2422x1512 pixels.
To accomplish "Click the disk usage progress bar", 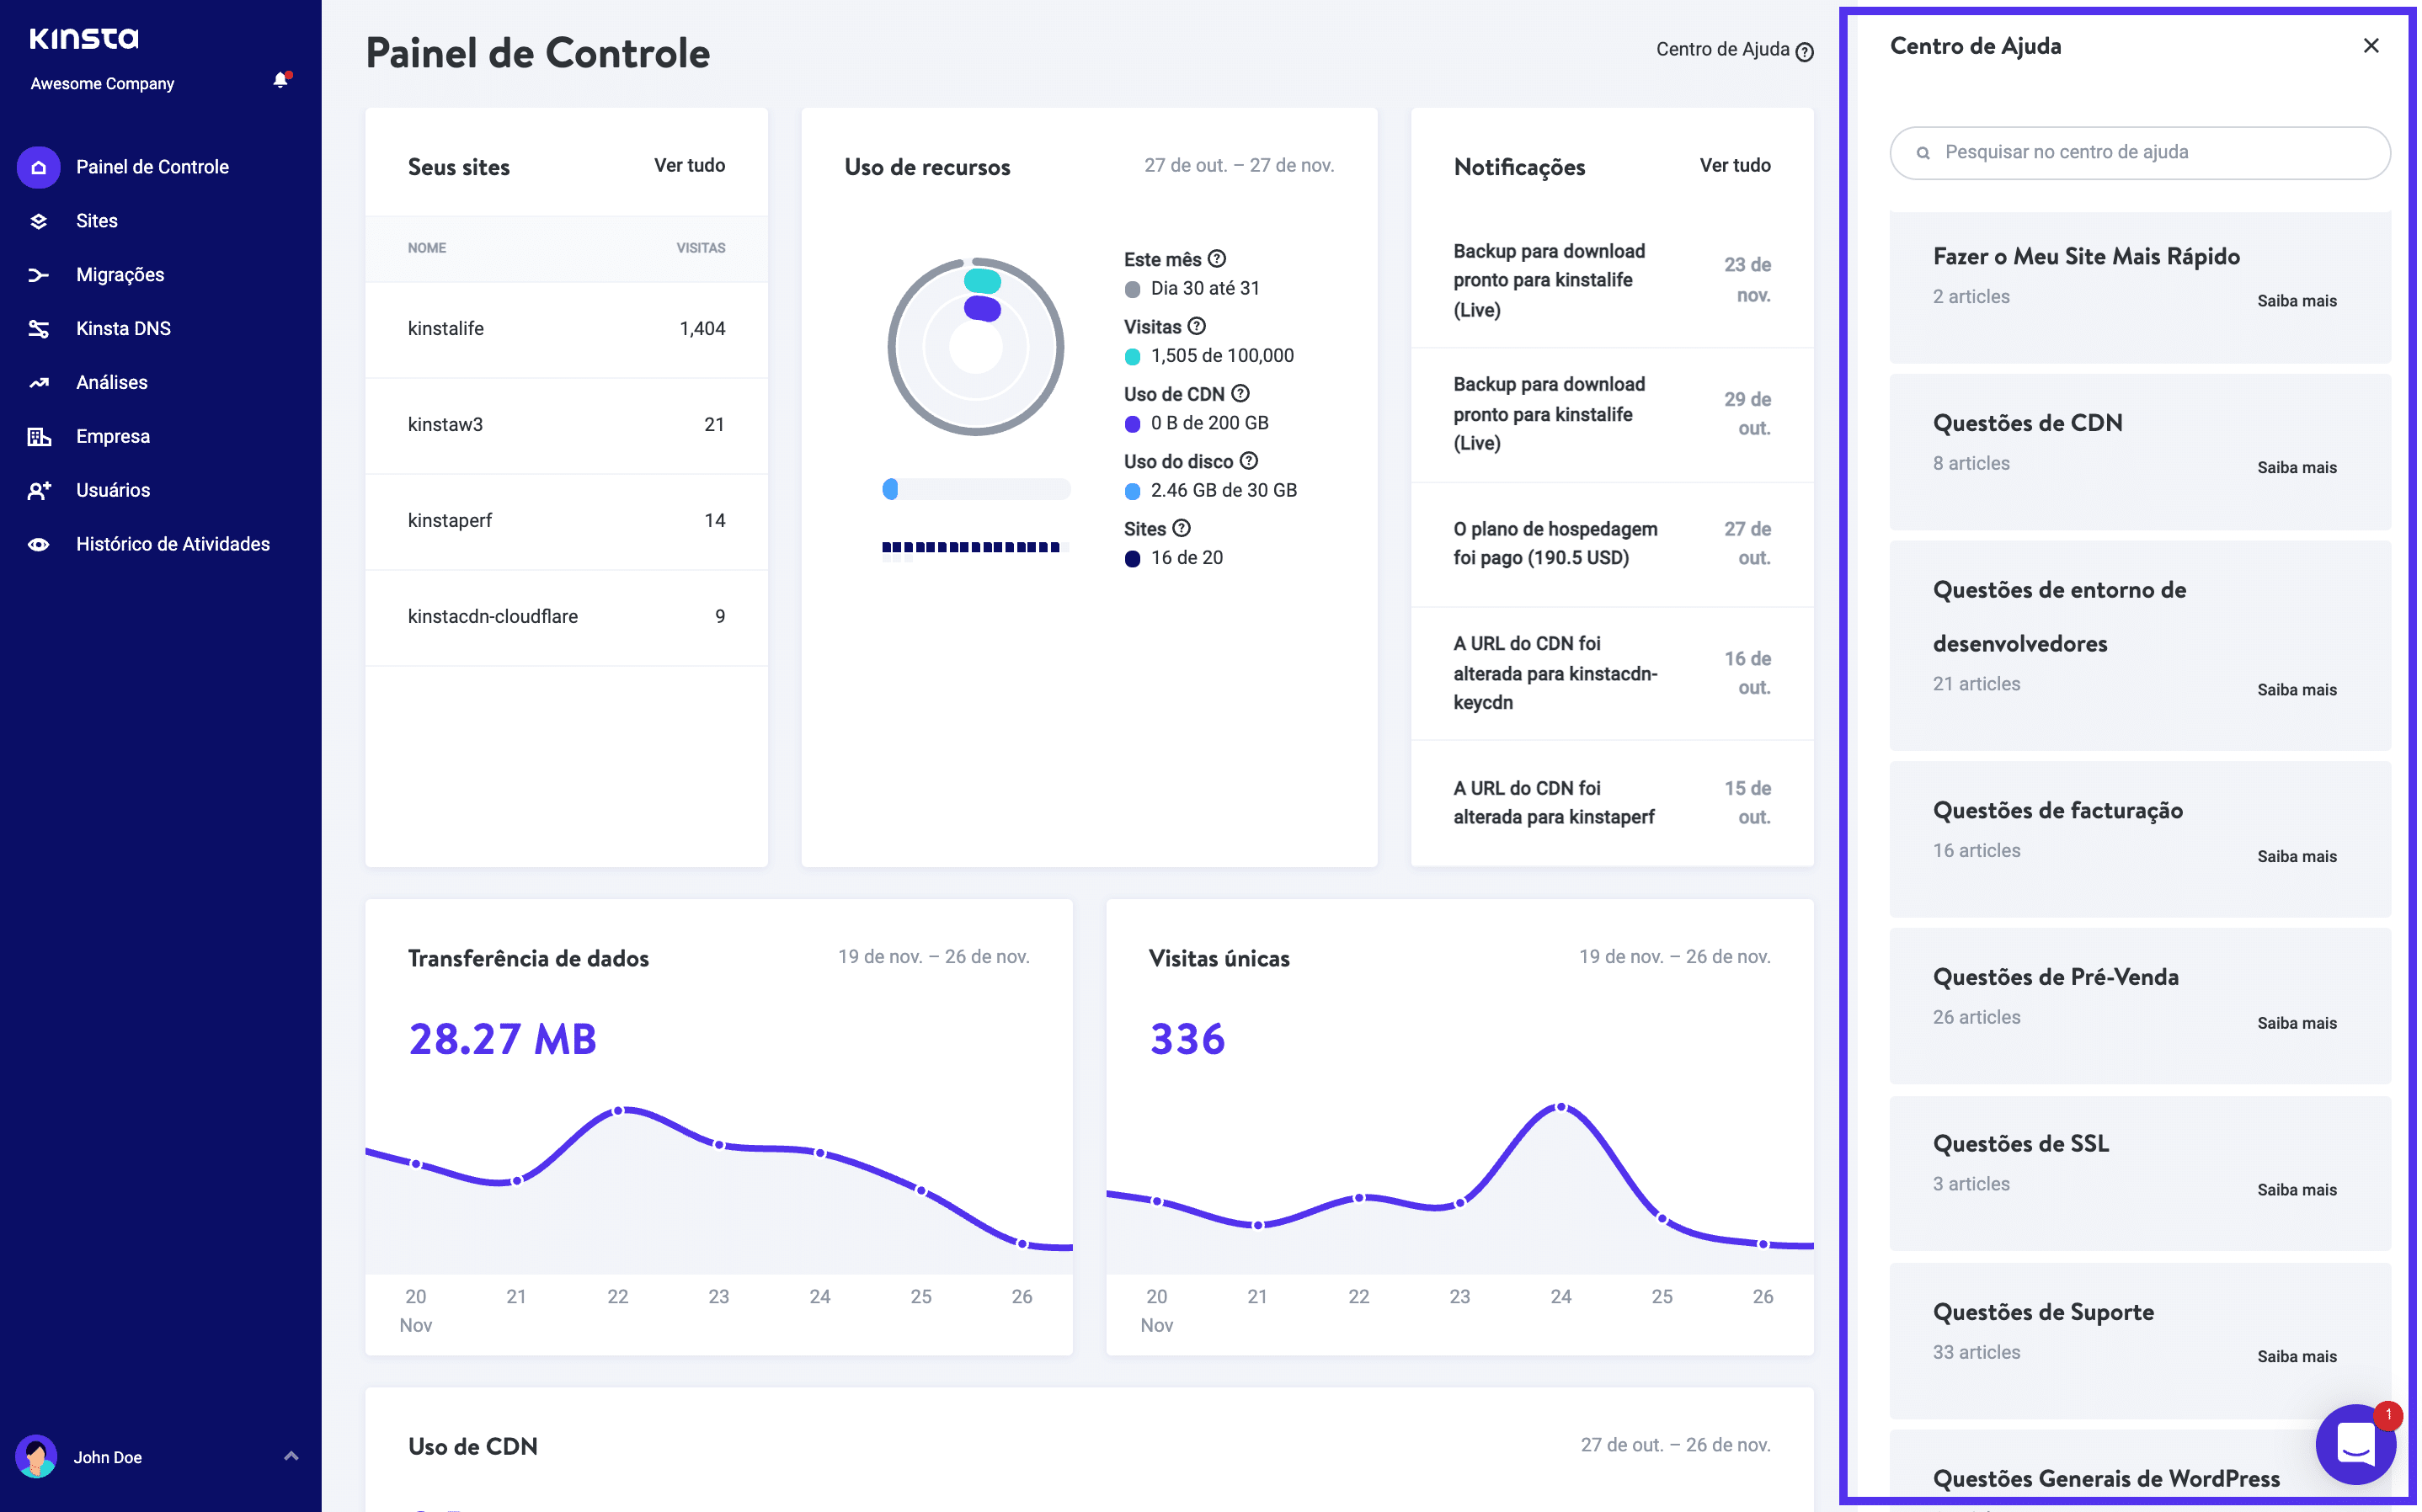I will coord(975,490).
